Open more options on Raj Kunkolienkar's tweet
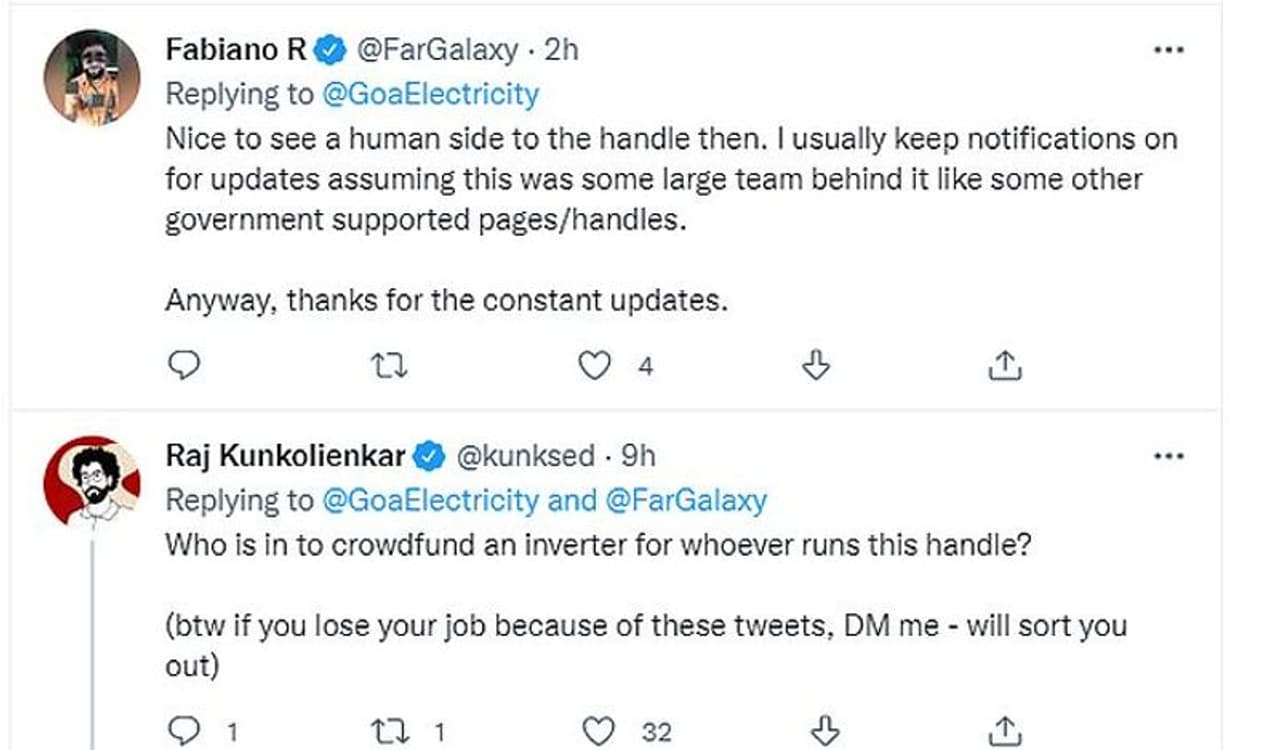The width and height of the screenshot is (1280, 750). coord(1168,456)
